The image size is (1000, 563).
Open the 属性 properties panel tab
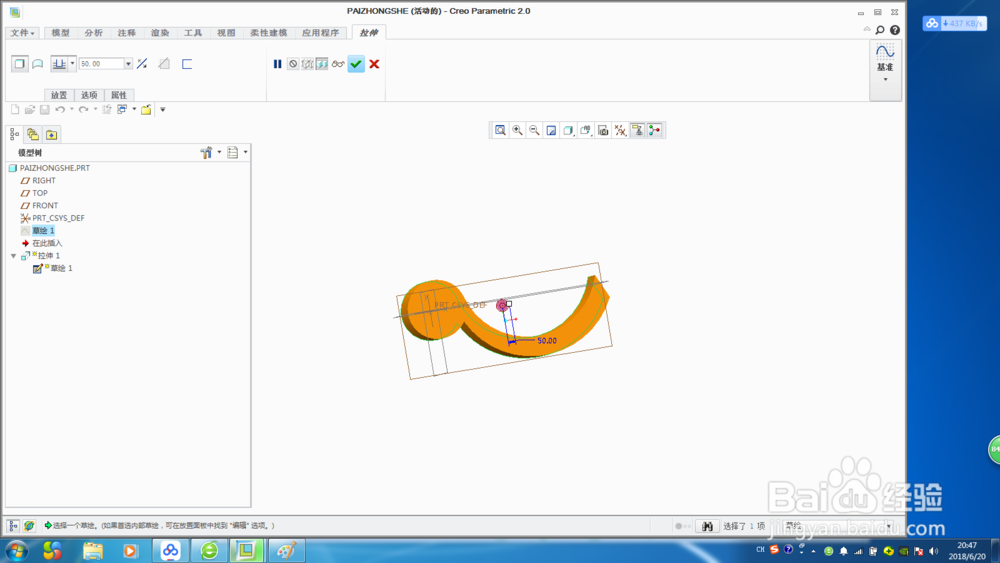click(119, 95)
